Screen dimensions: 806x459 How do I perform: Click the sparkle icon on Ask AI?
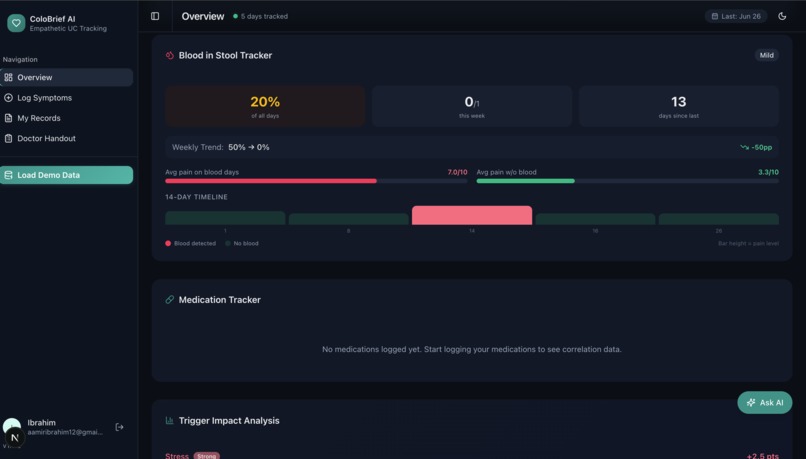click(750, 402)
